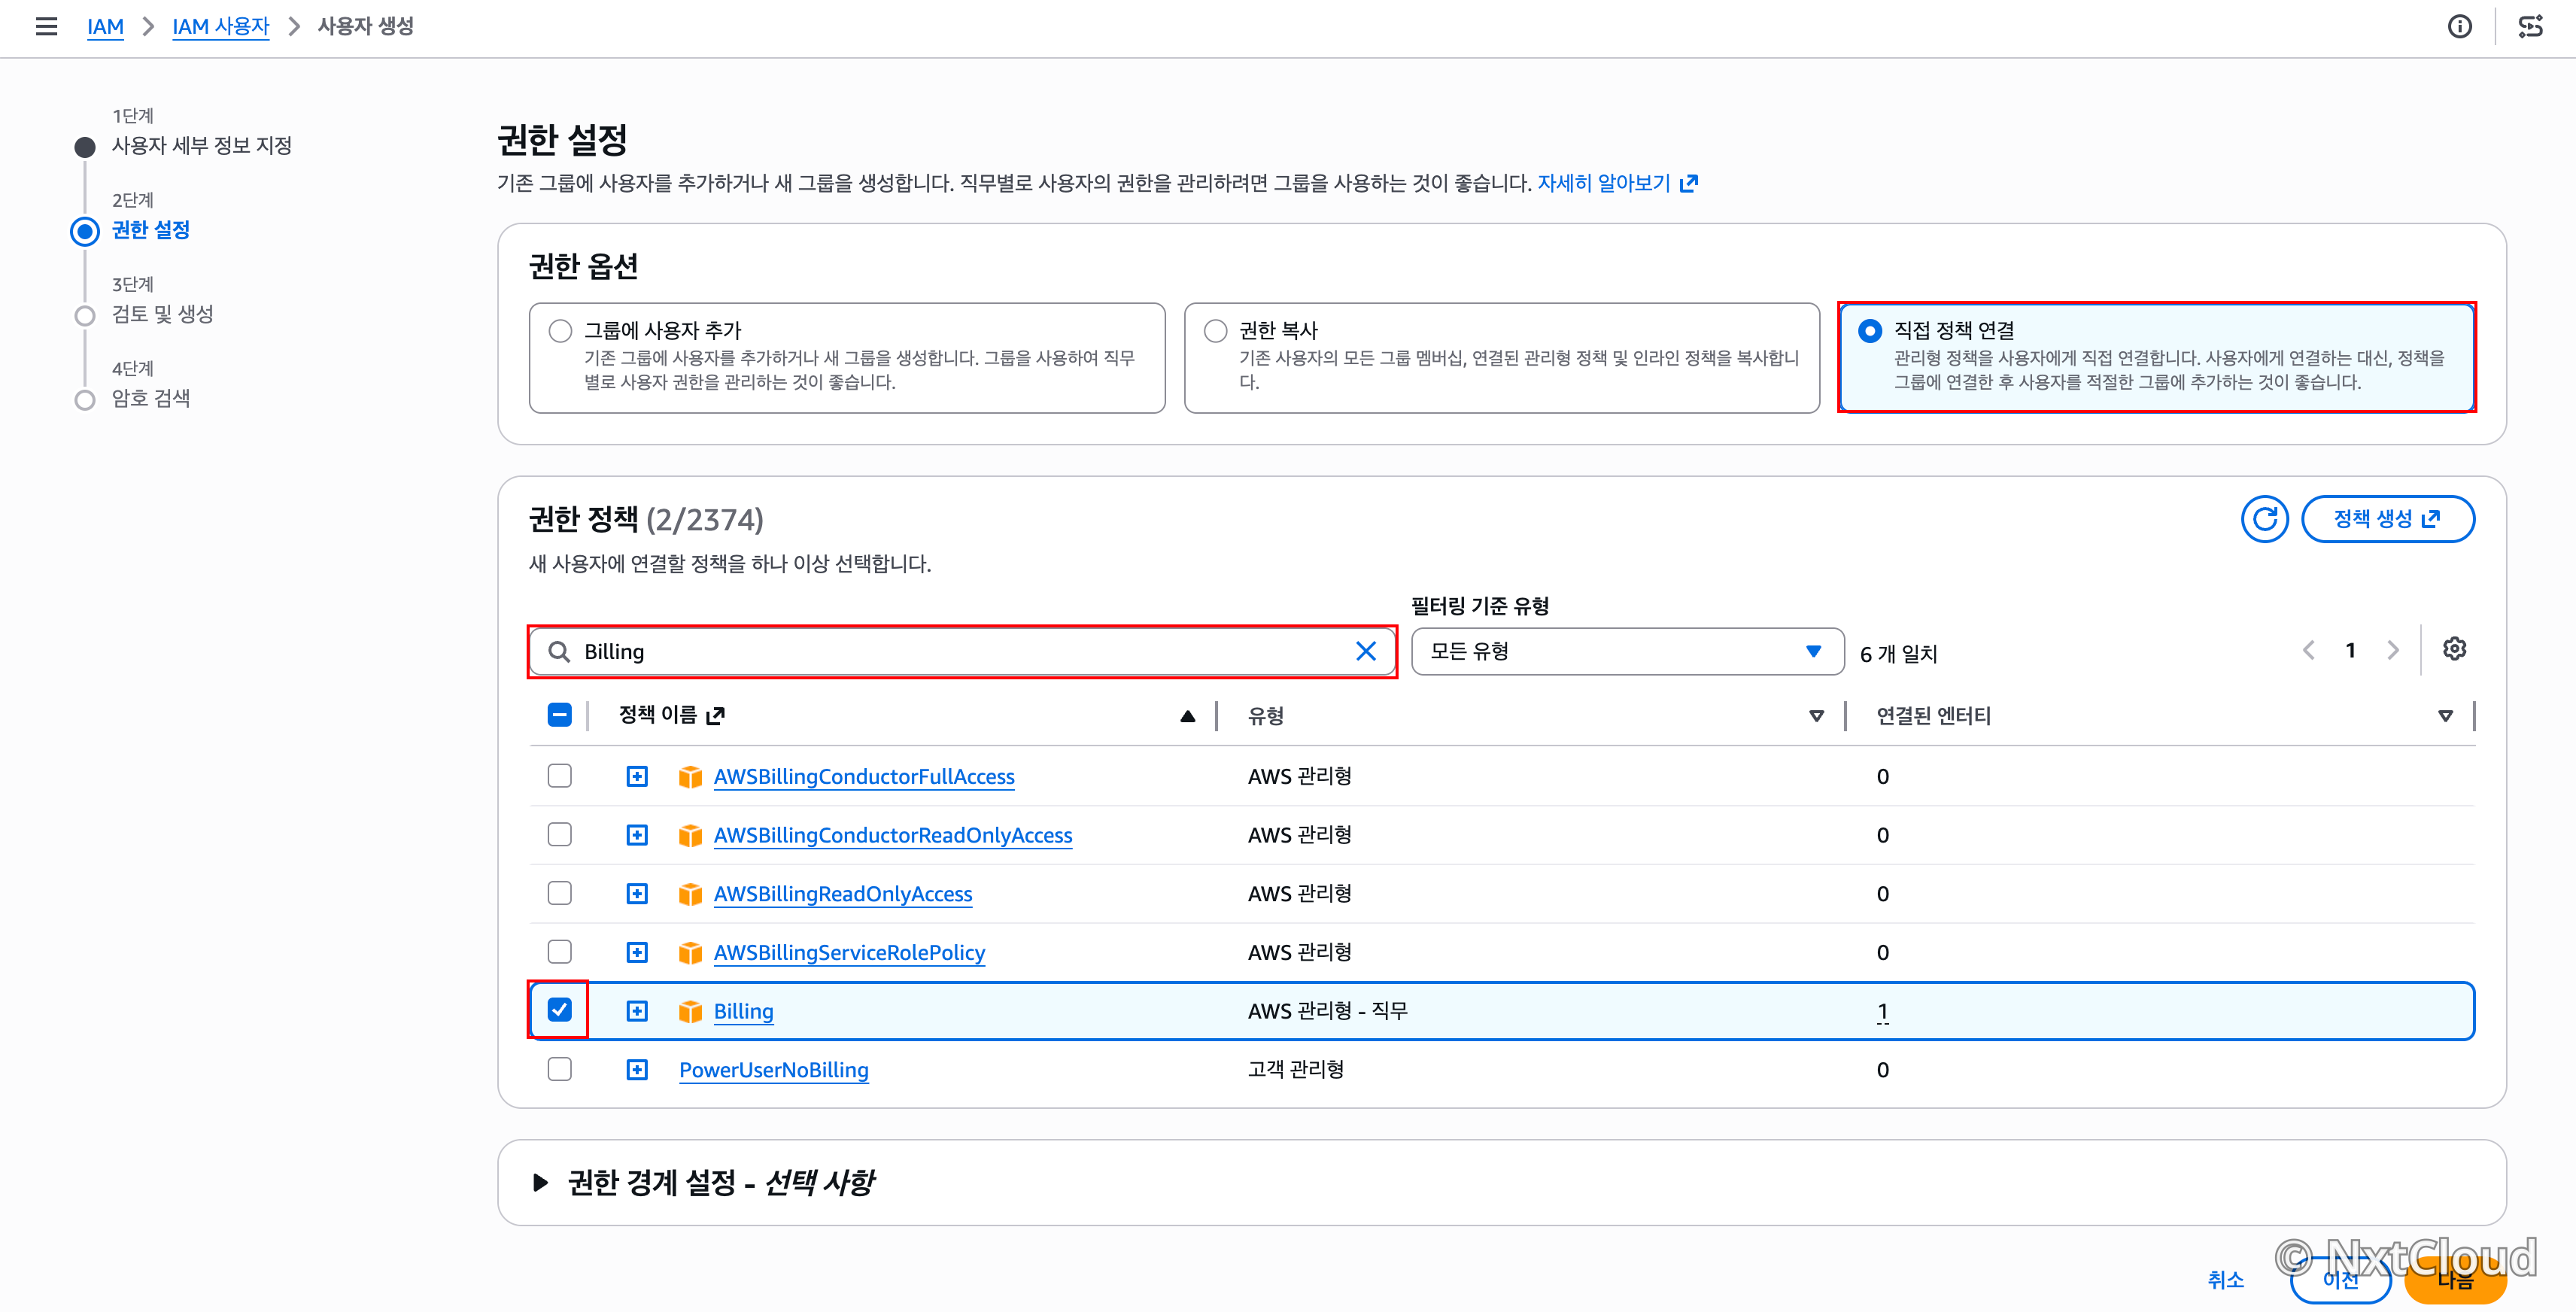The width and height of the screenshot is (2576, 1312).
Task: Open the AWSBillingReadOnlyAccess policy link
Action: click(843, 894)
